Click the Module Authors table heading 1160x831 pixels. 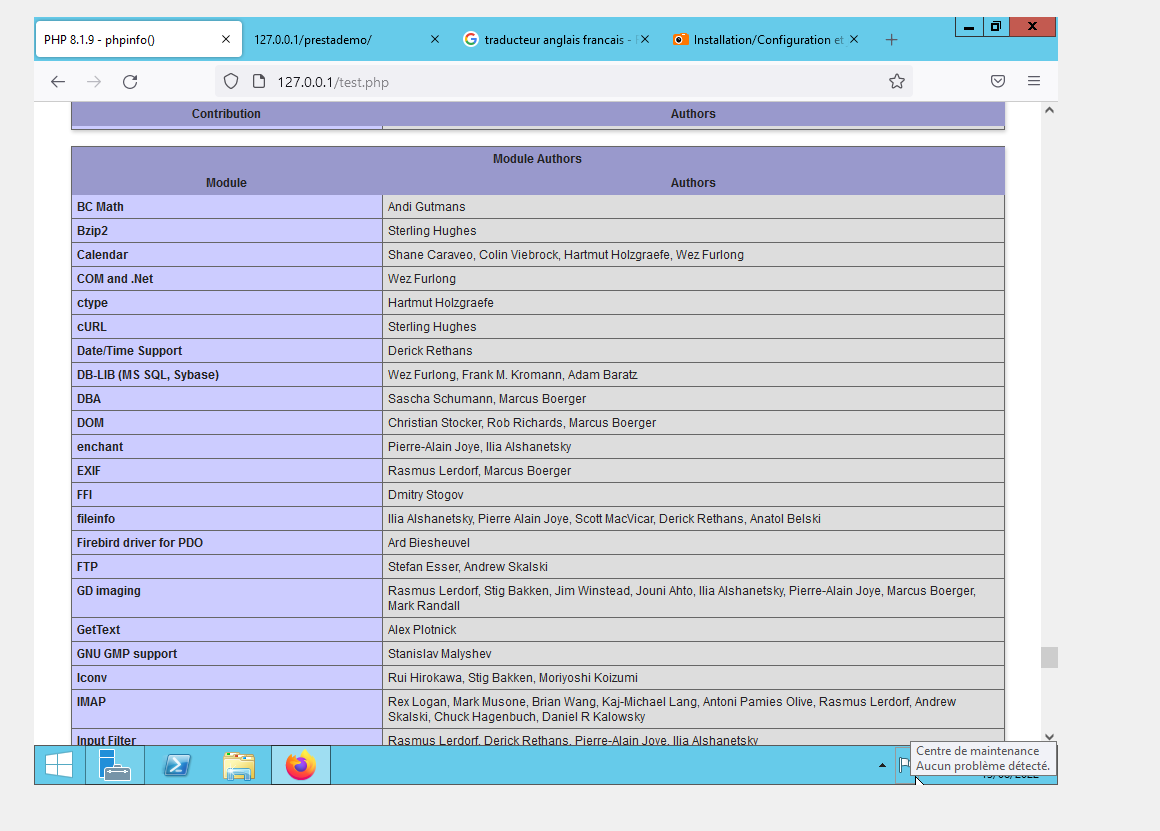pos(537,159)
